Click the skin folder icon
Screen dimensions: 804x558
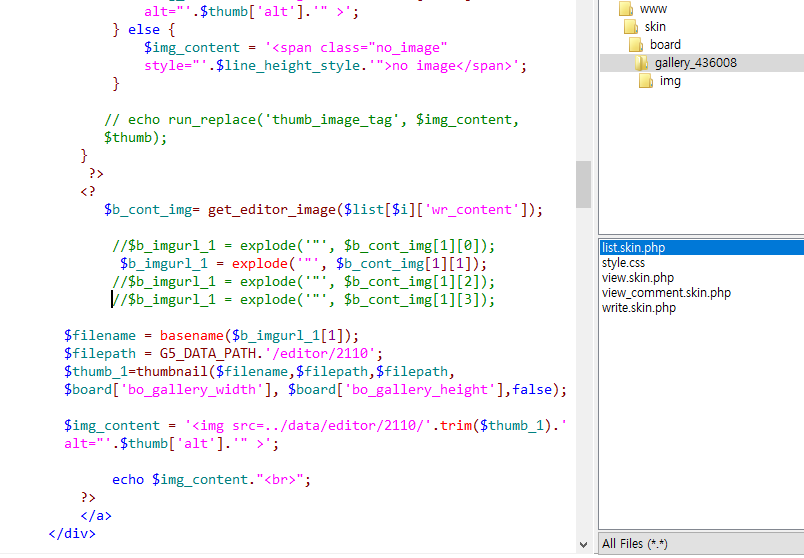pos(631,27)
